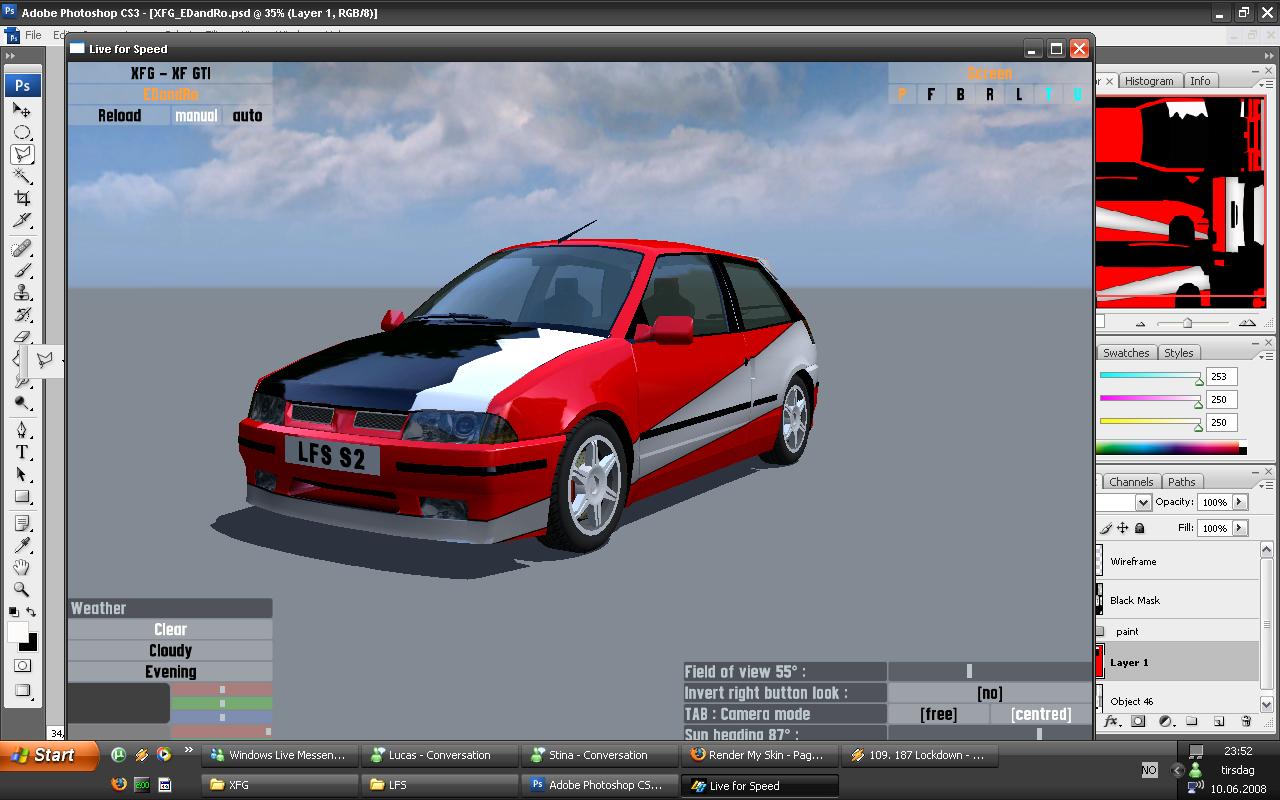Add a layer mask

click(1138, 721)
